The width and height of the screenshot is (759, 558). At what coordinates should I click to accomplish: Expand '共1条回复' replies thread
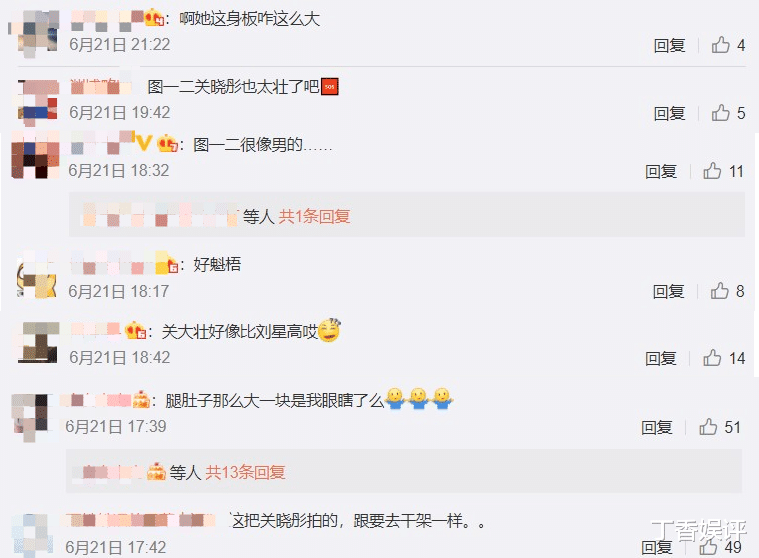tap(314, 216)
